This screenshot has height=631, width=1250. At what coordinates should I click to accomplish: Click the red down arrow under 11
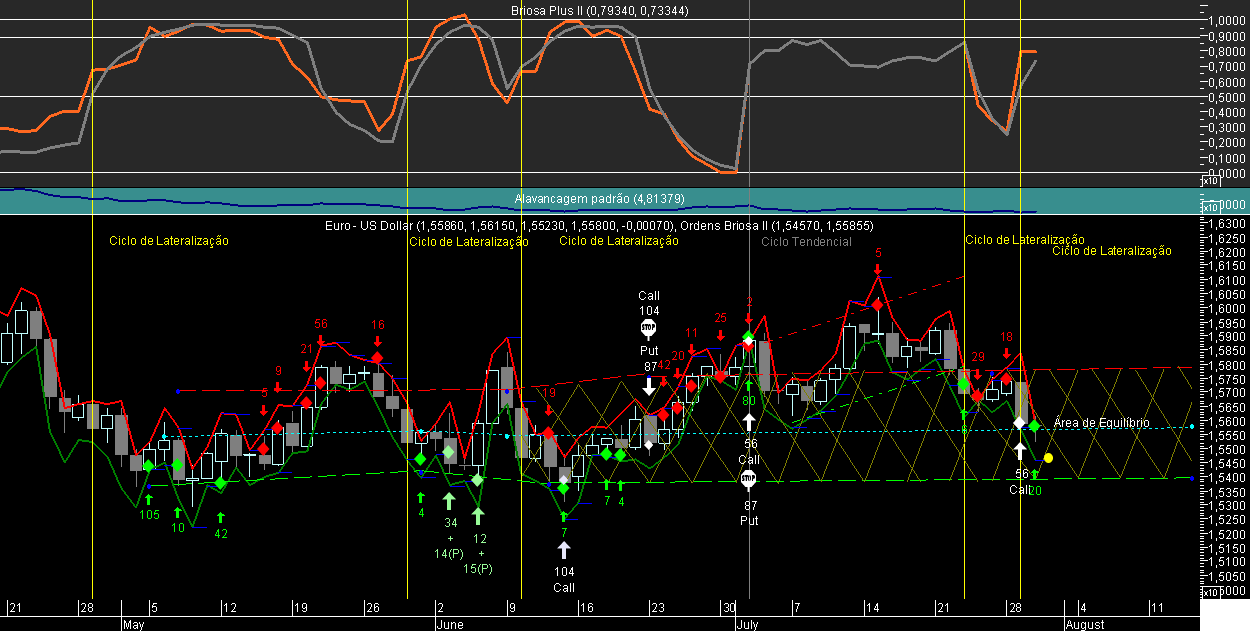691,349
